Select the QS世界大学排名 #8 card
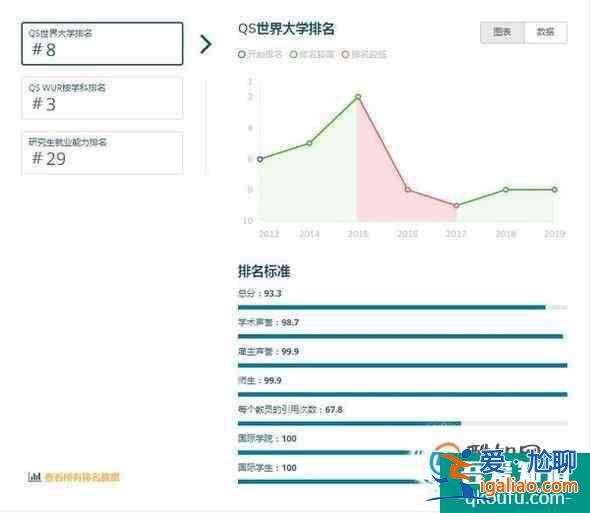The width and height of the screenshot is (590, 513). (x=102, y=44)
